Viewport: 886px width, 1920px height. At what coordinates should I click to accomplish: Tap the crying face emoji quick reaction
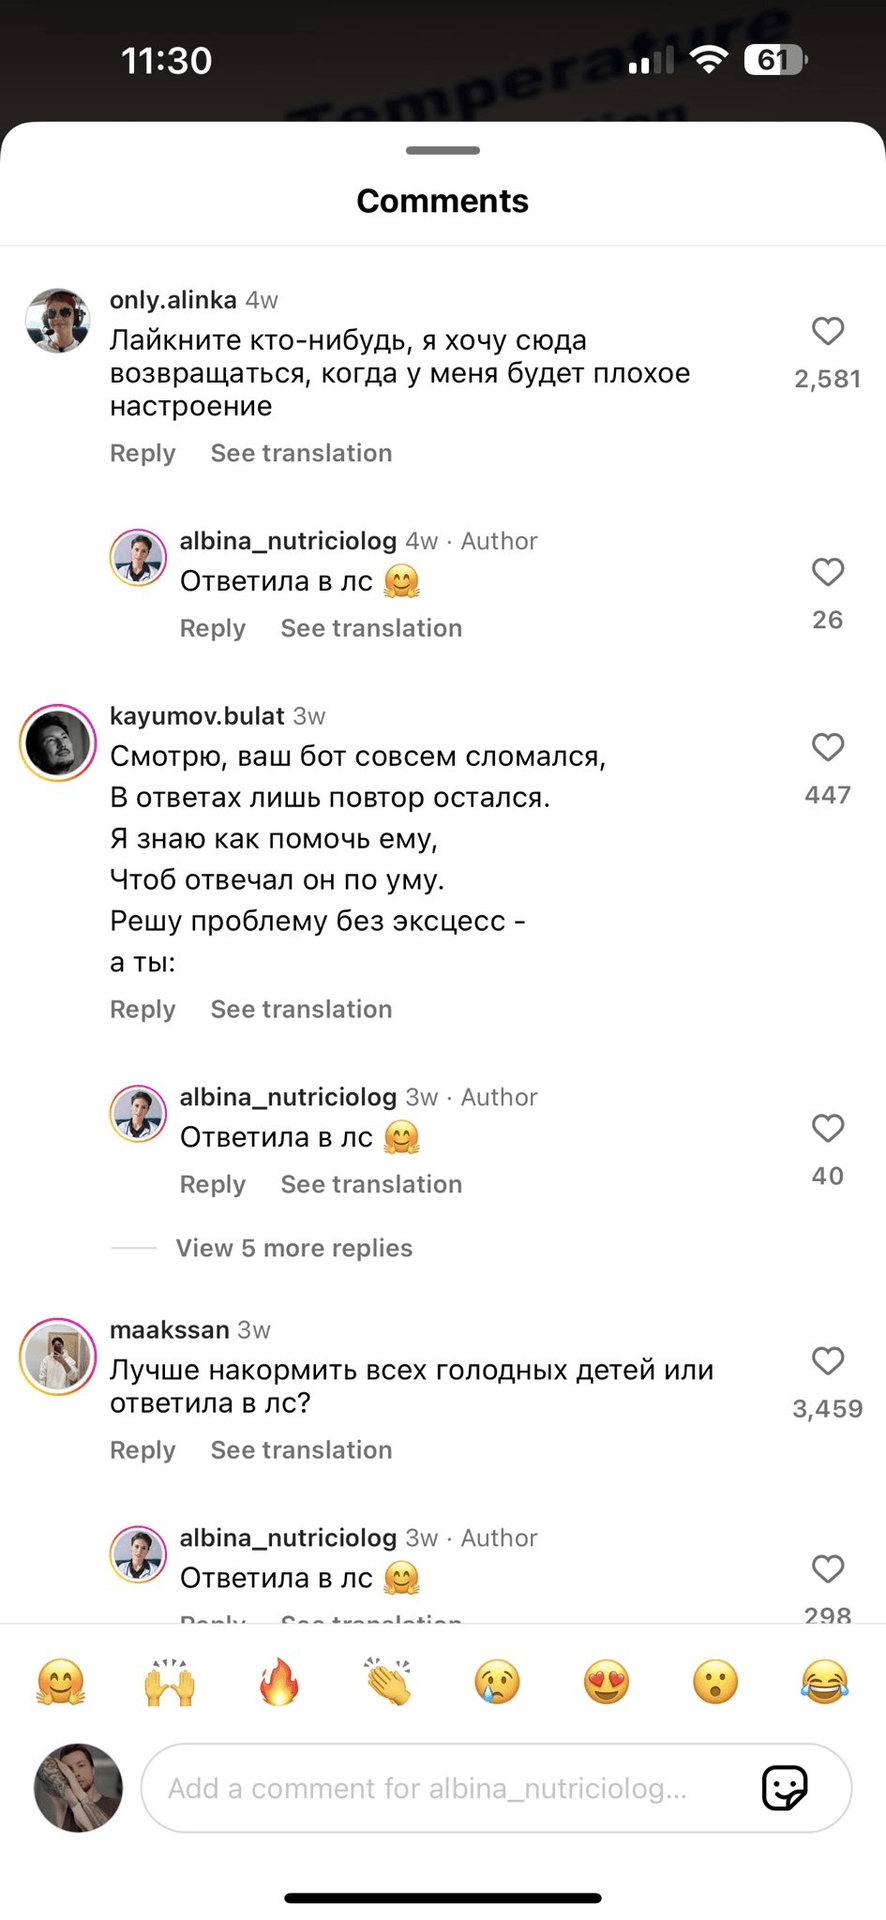497,1682
